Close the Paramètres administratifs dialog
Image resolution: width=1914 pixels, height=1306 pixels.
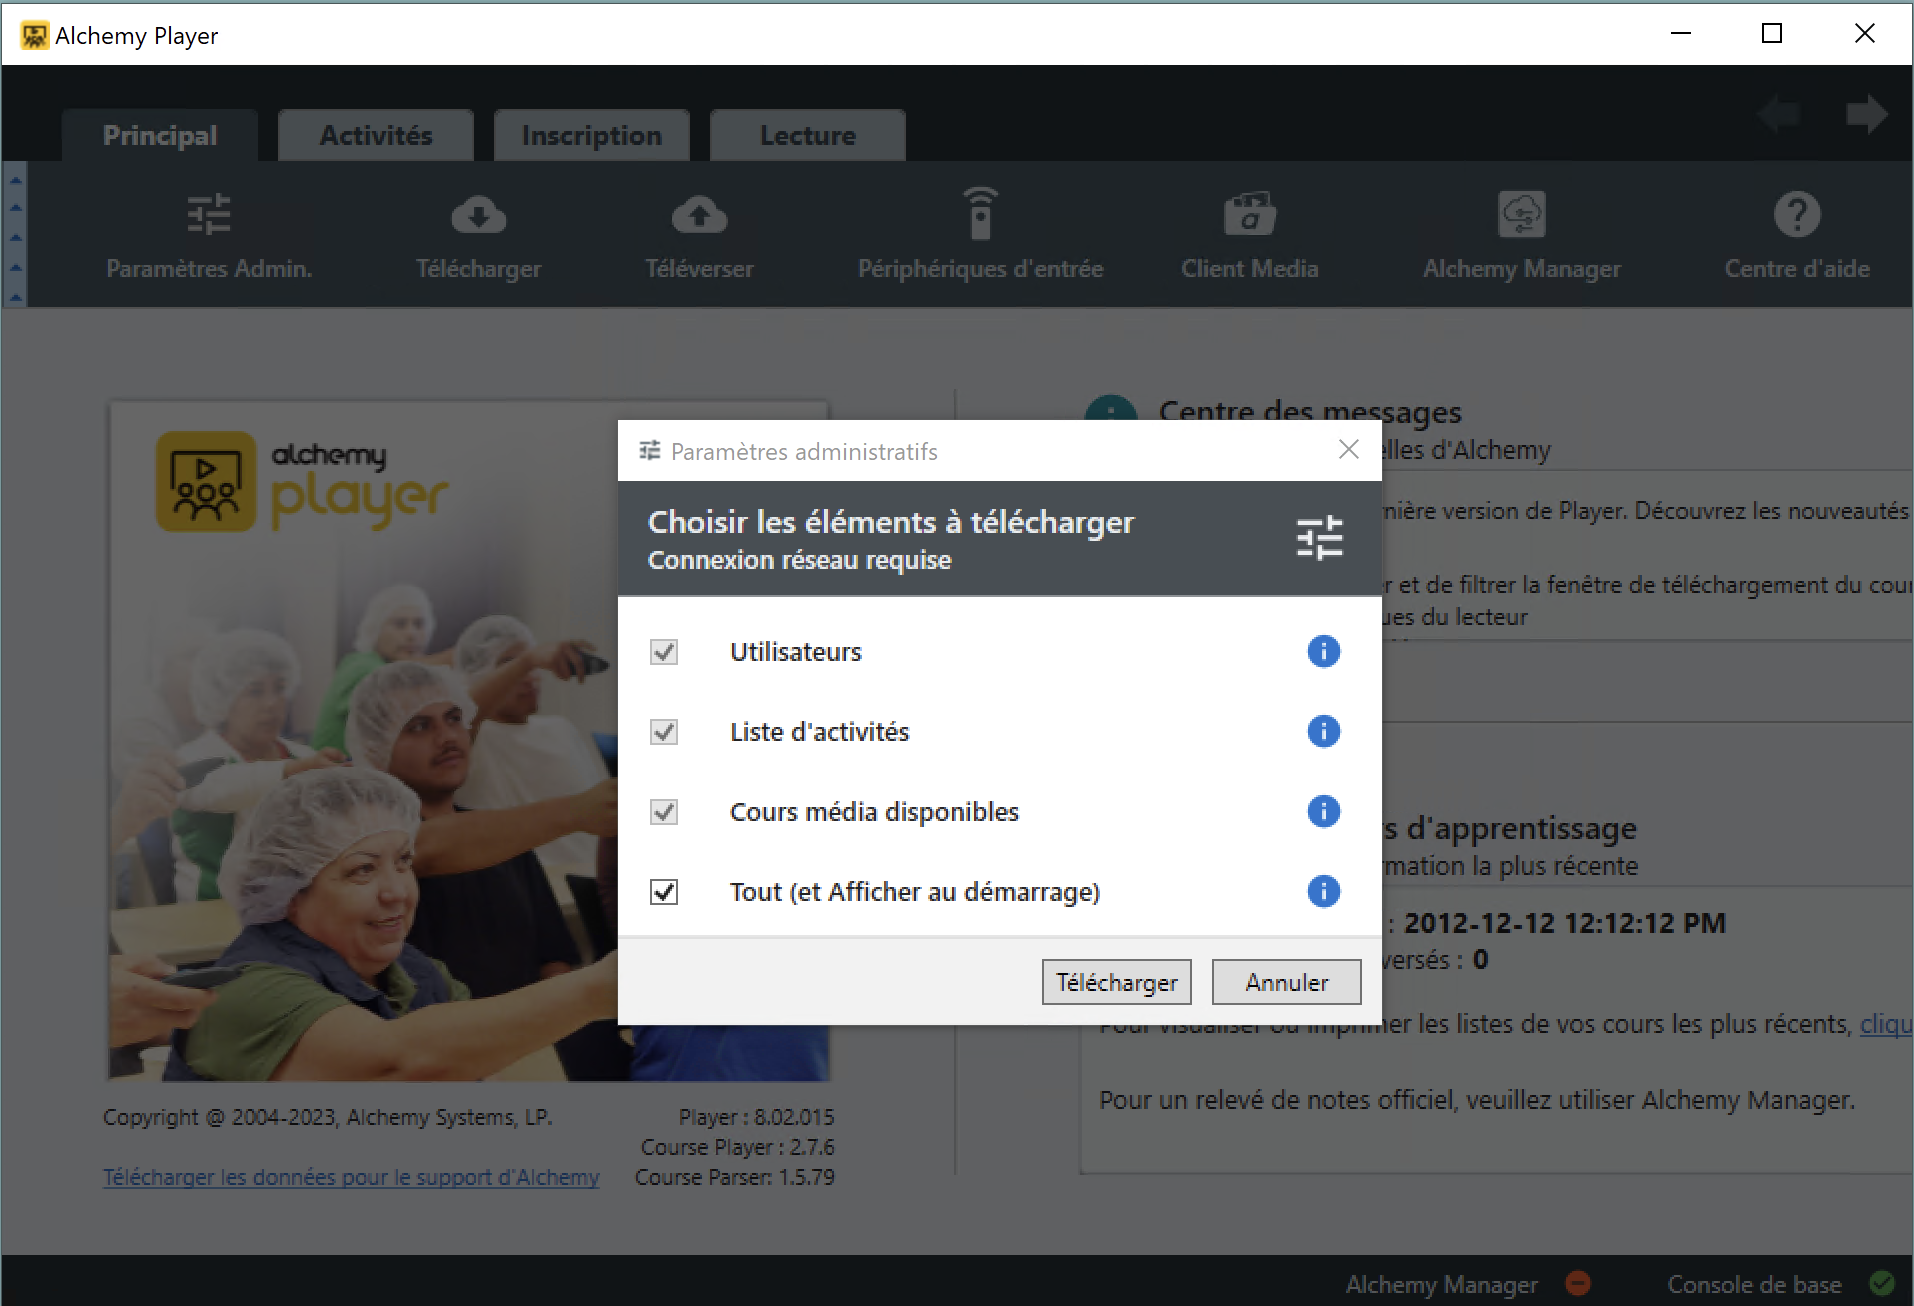click(x=1348, y=450)
